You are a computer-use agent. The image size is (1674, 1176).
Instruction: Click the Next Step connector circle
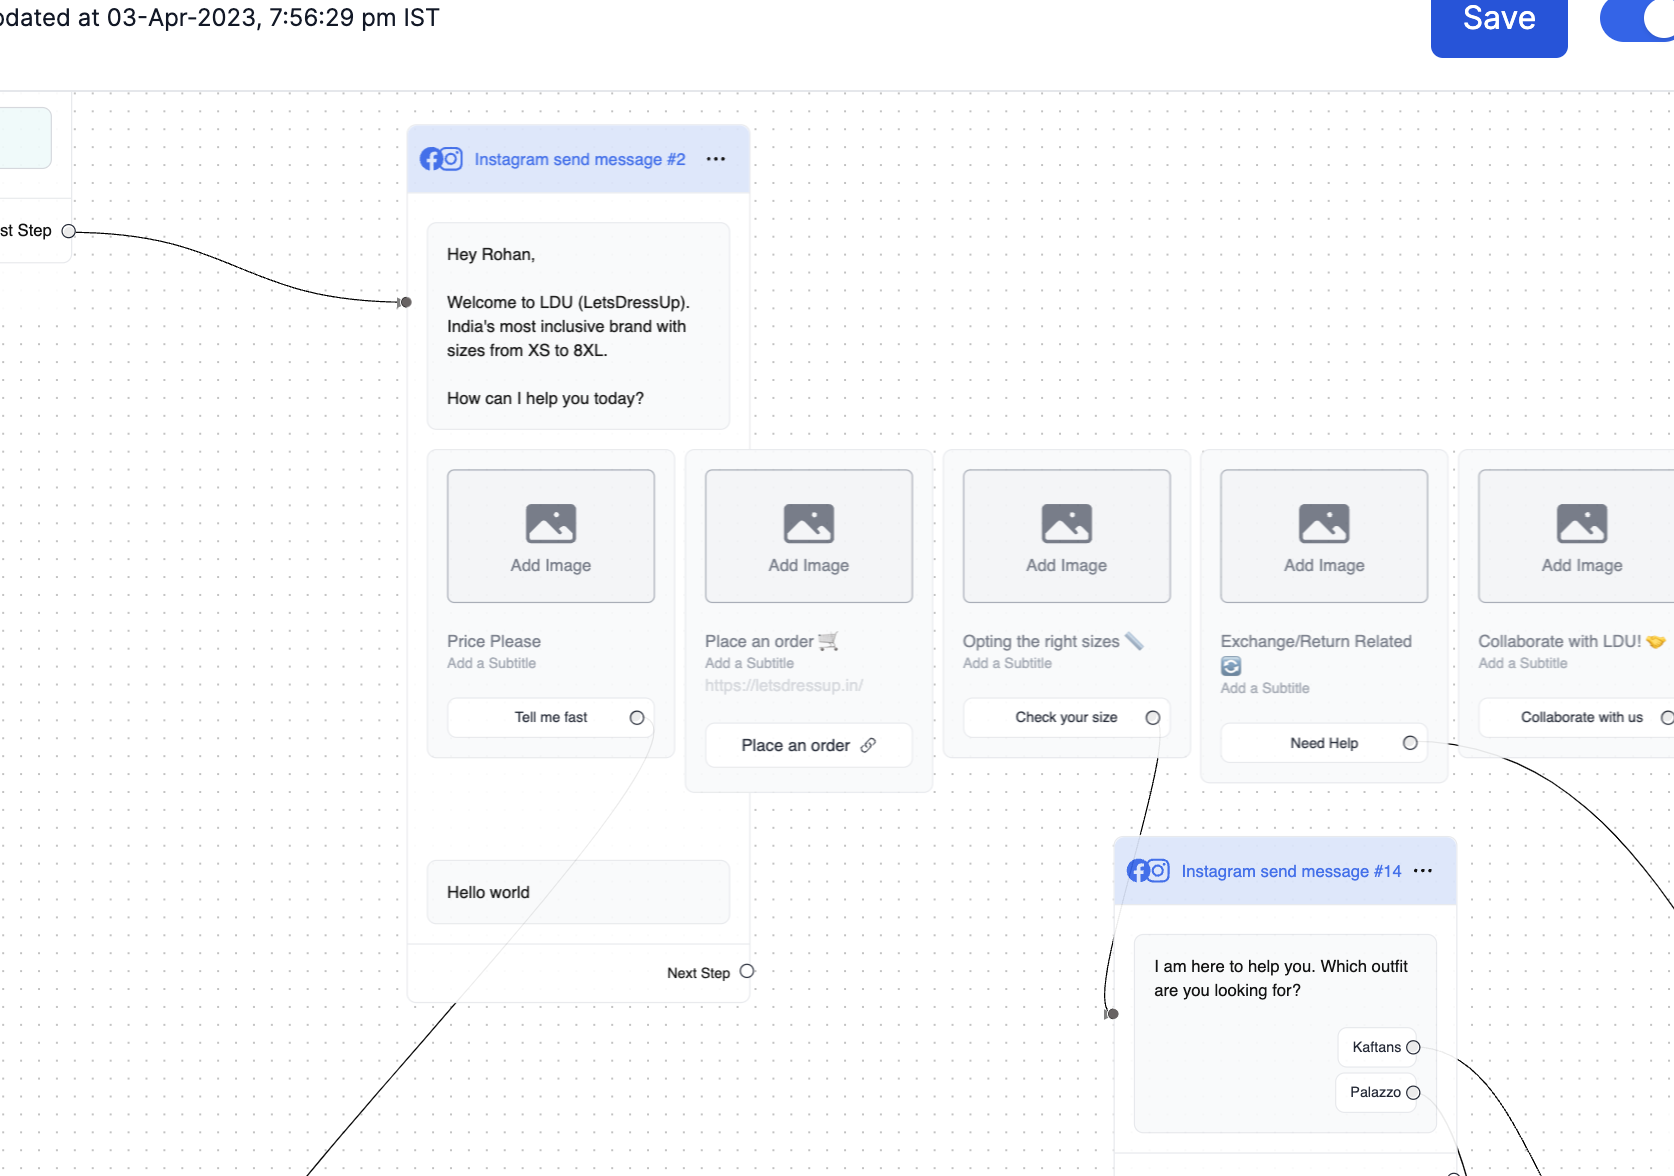pyautogui.click(x=746, y=971)
